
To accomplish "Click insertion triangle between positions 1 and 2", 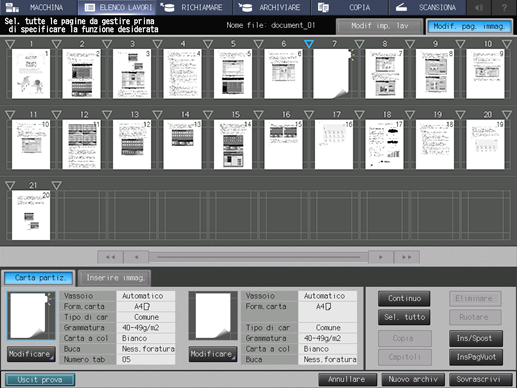I will click(57, 44).
